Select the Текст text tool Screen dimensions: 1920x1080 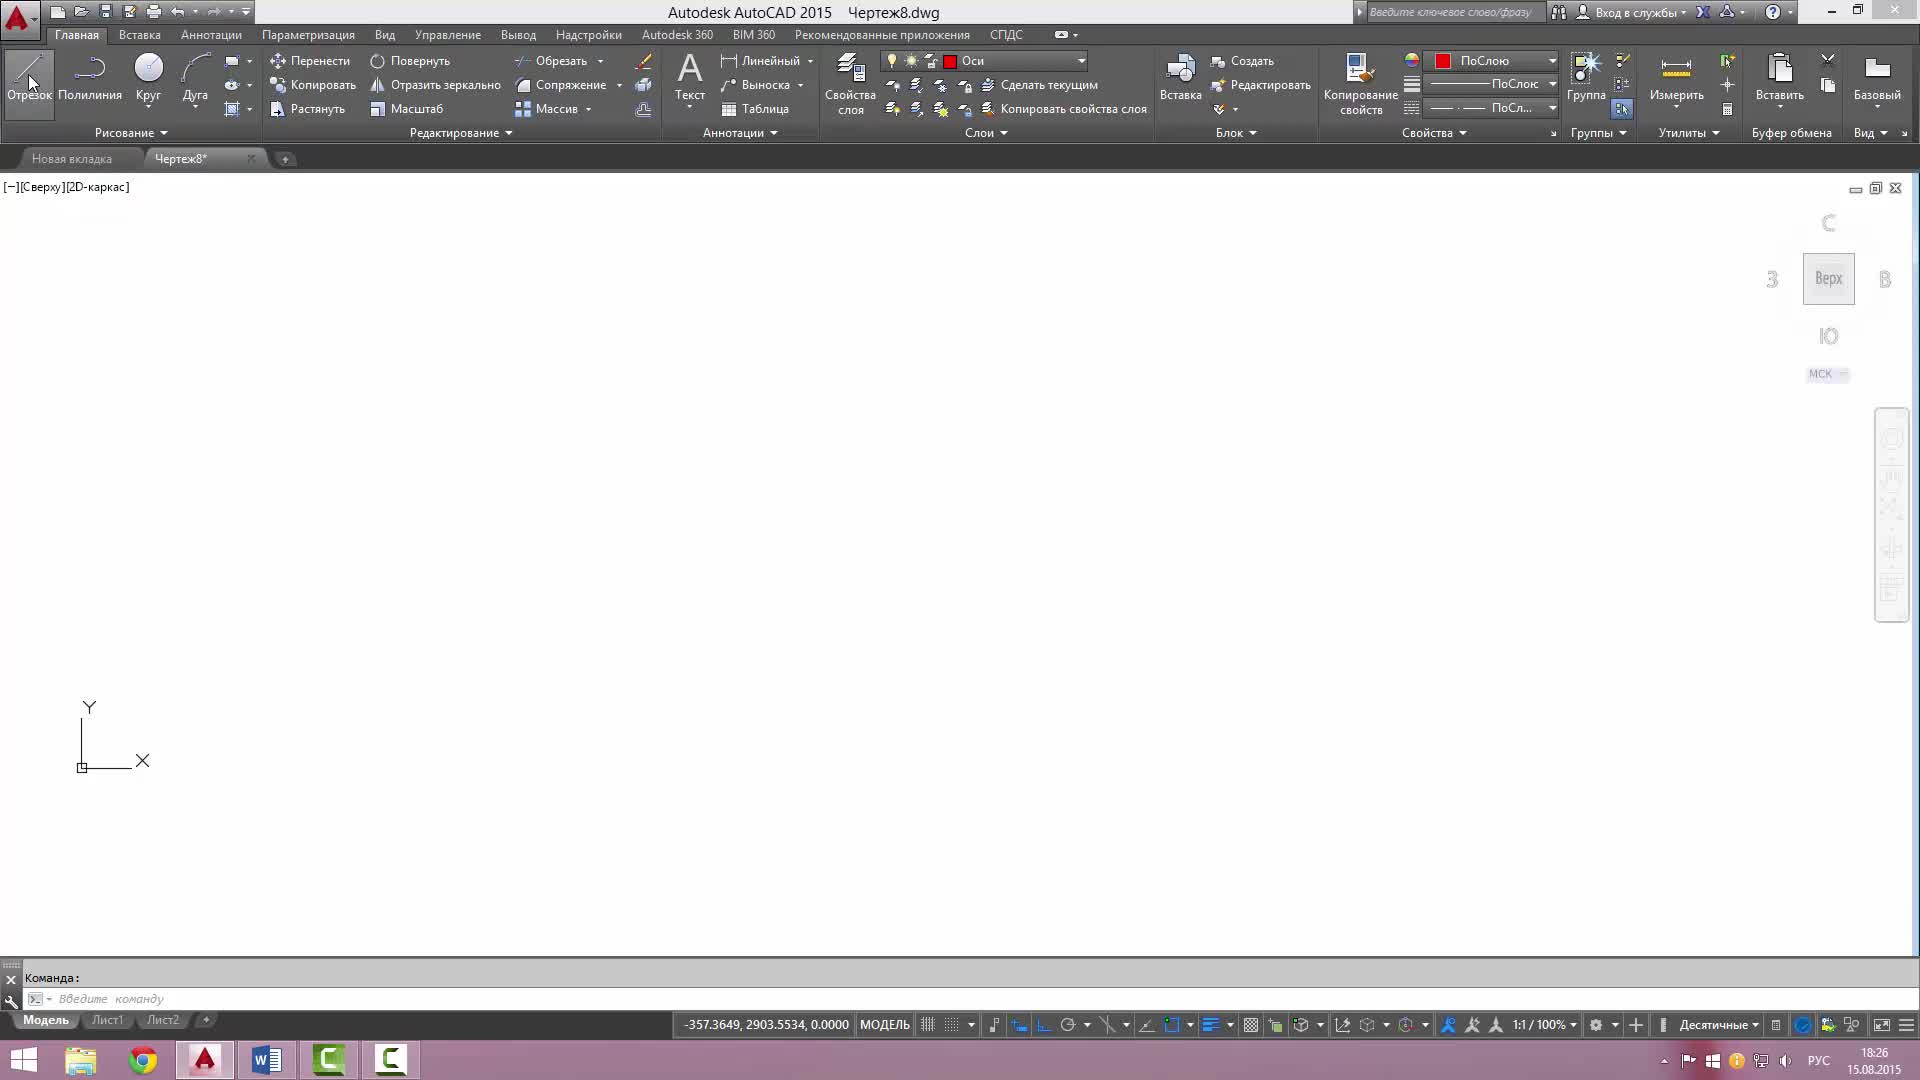689,78
